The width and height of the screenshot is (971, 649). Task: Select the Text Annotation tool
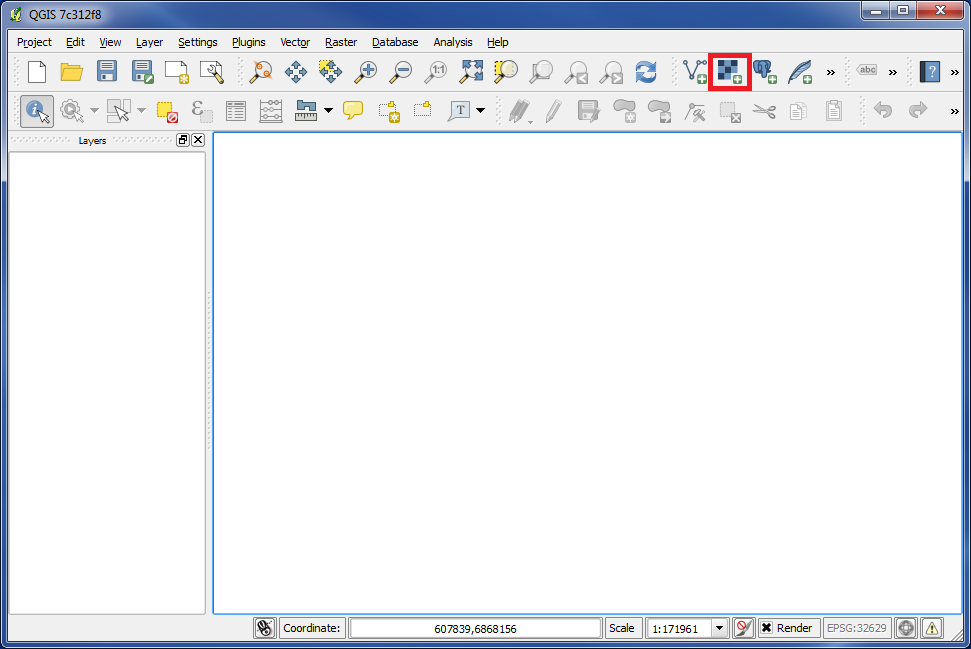tap(459, 111)
